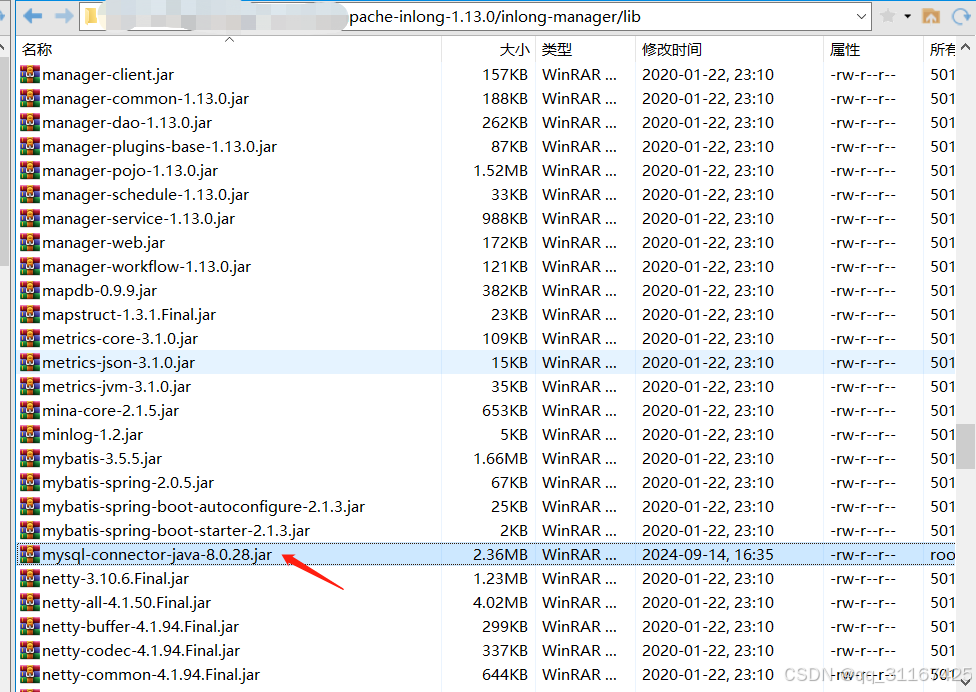Click the back navigation arrow
Screen dimensions: 976x692
click(x=31, y=15)
